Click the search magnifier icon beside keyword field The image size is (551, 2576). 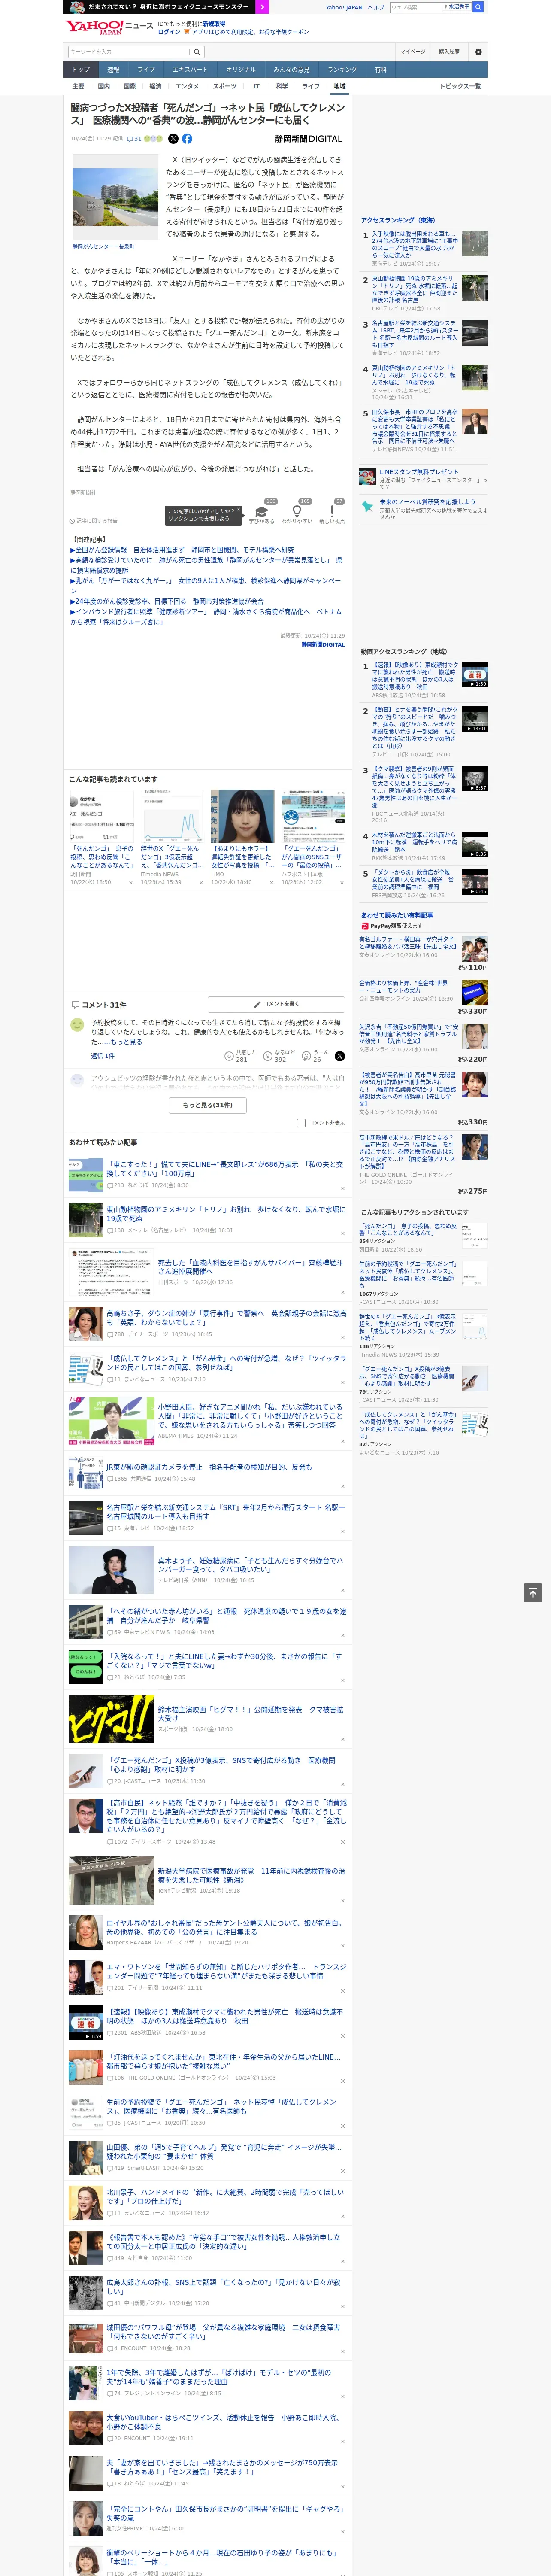[x=197, y=52]
